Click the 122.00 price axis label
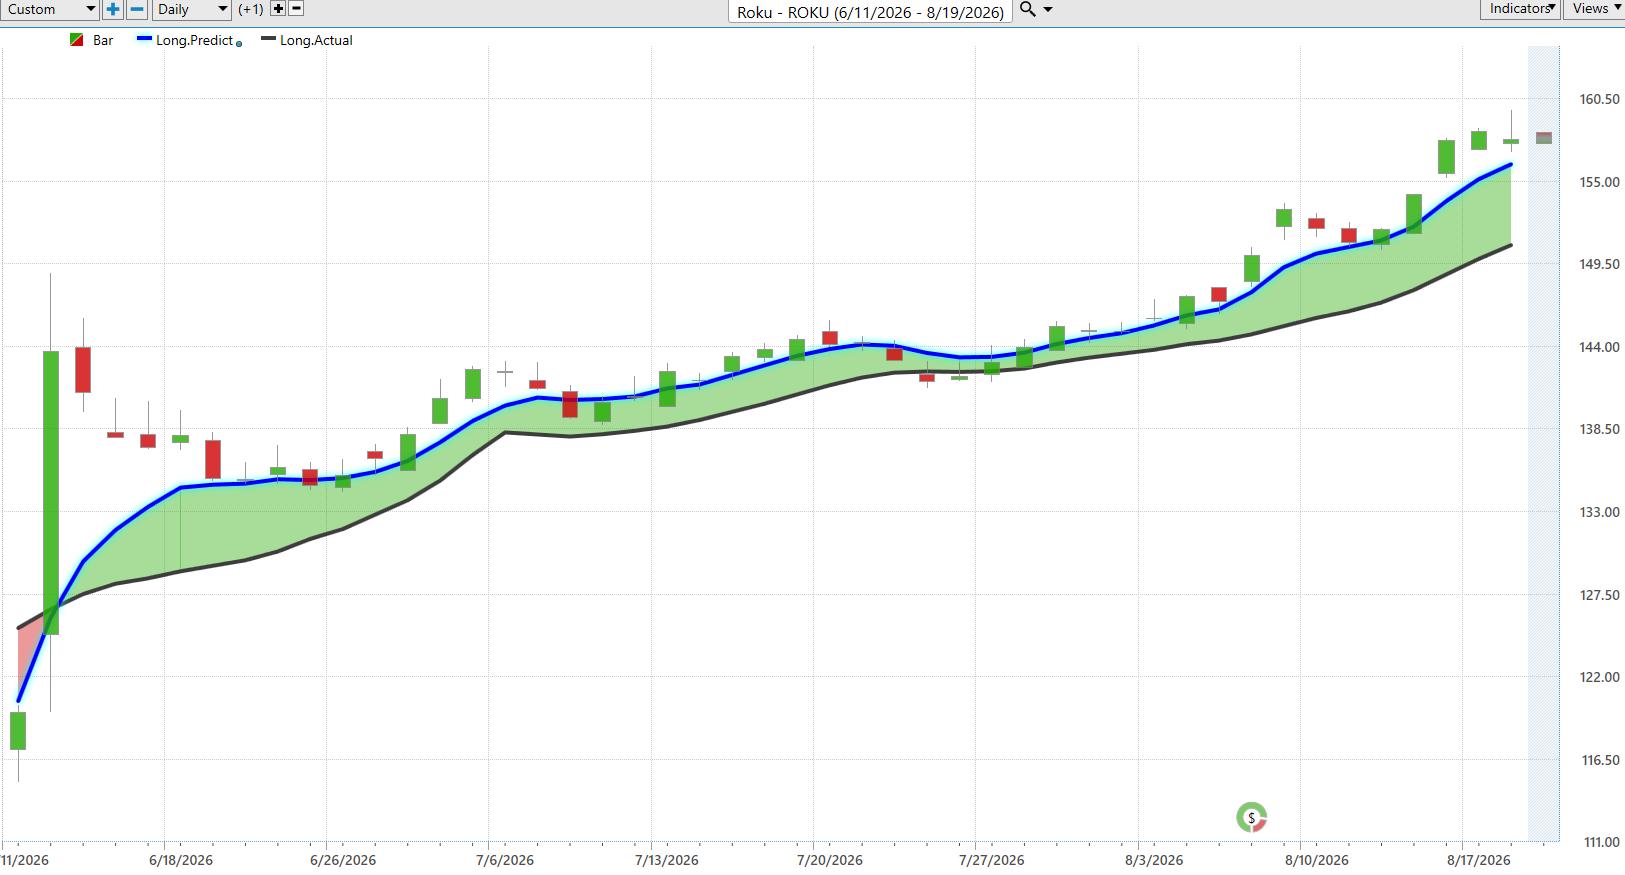The height and width of the screenshot is (875, 1625). tap(1599, 677)
